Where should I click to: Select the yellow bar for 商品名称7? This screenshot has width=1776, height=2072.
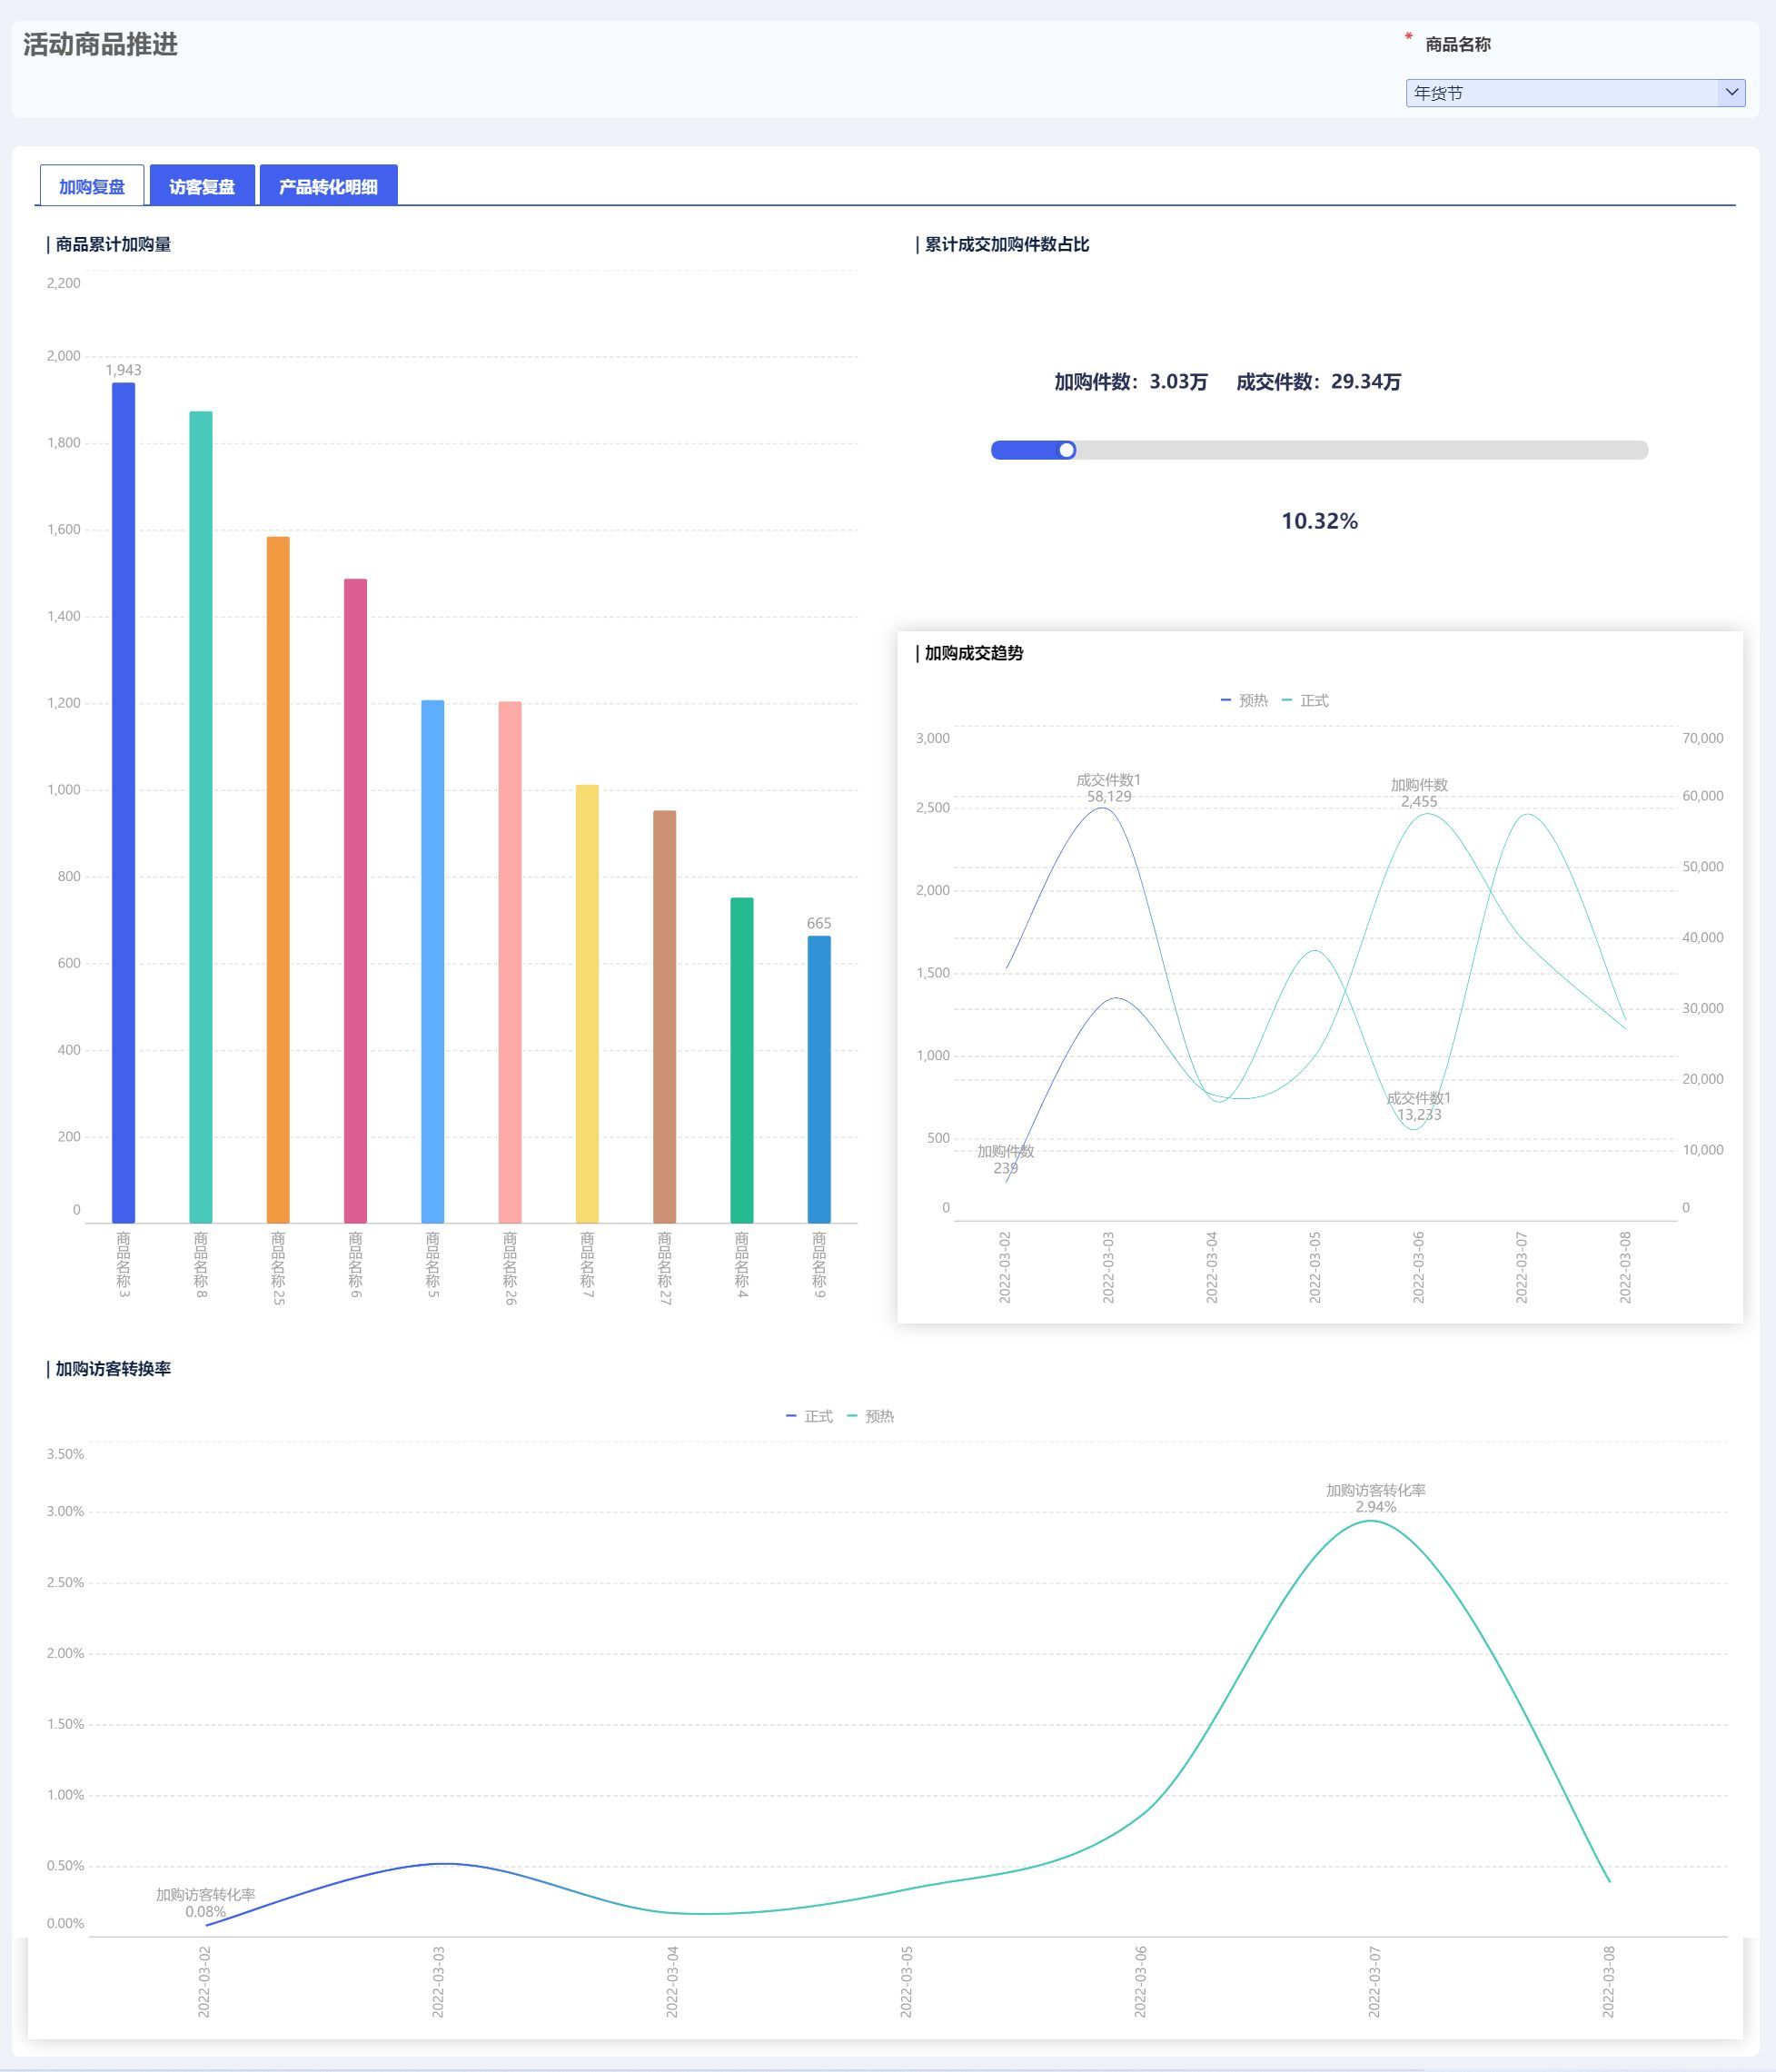point(587,1003)
